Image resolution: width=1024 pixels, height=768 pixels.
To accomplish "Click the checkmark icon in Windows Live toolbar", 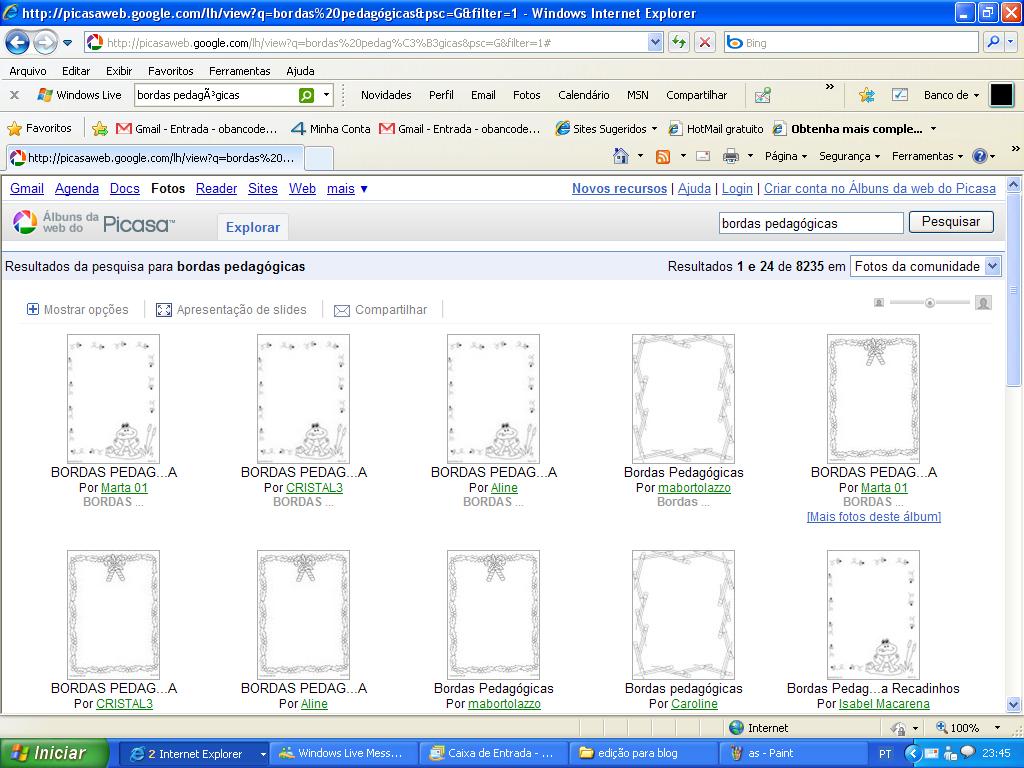I will pyautogui.click(x=900, y=95).
